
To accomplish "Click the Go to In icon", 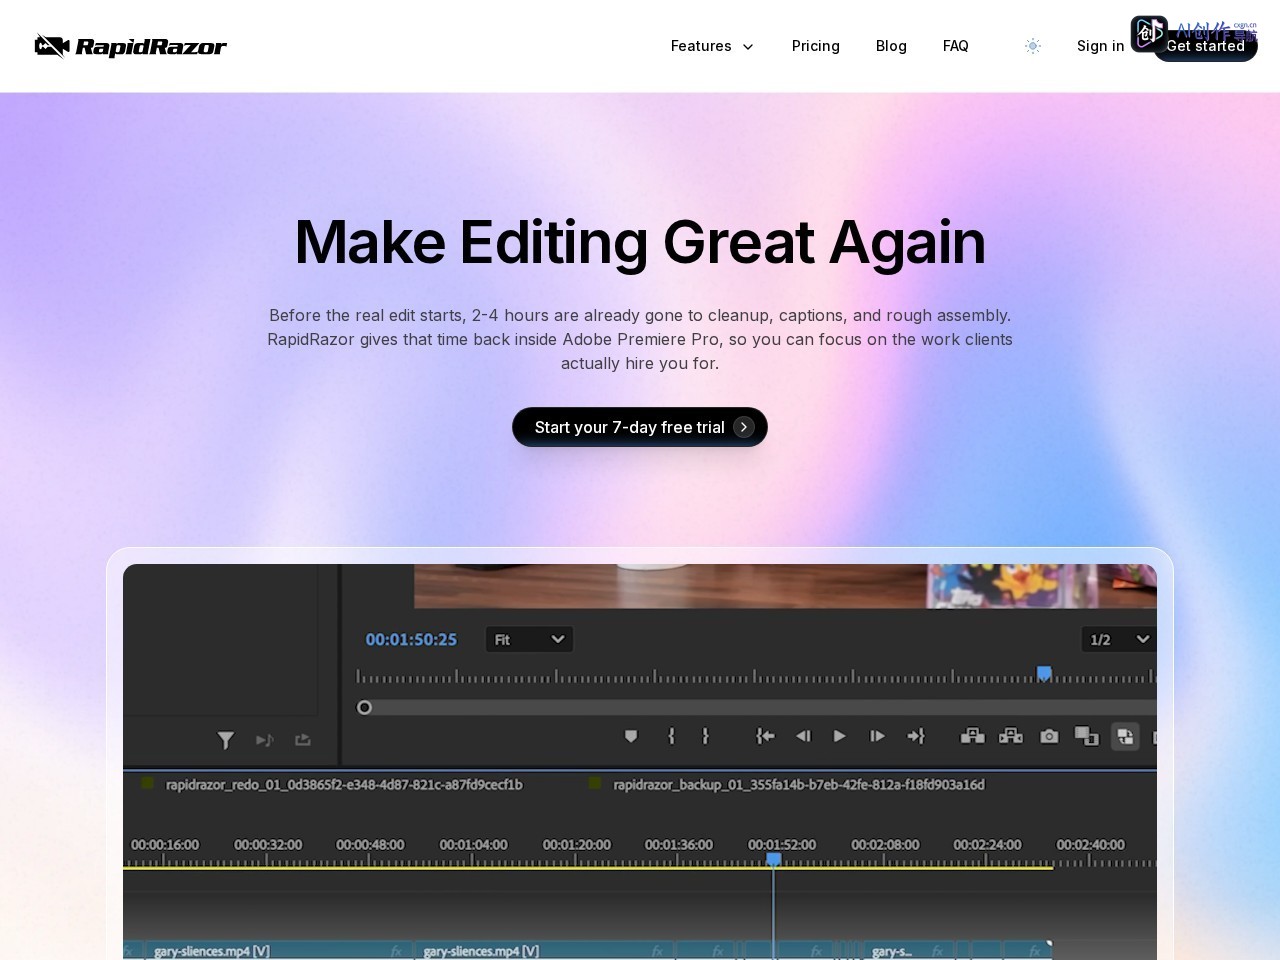I will click(x=765, y=736).
